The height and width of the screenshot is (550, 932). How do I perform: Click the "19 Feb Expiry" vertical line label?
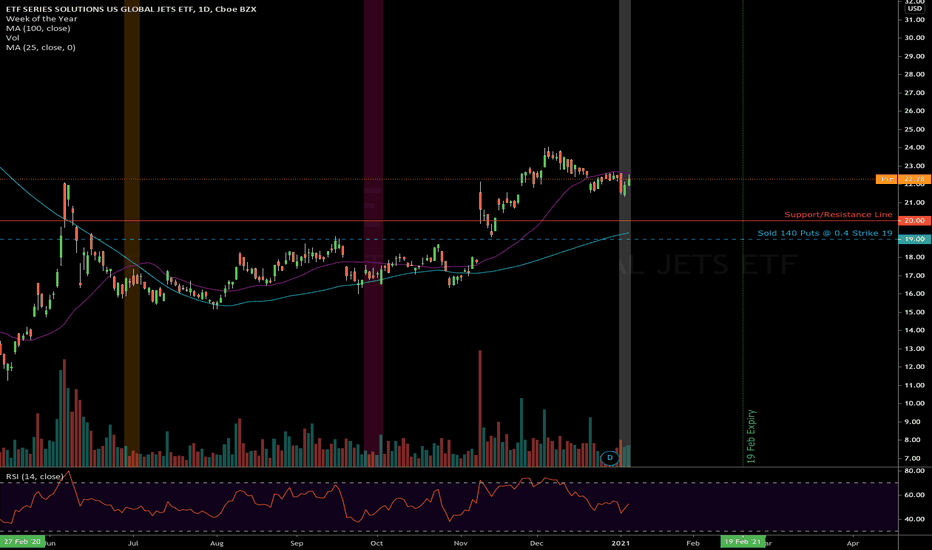click(x=751, y=436)
